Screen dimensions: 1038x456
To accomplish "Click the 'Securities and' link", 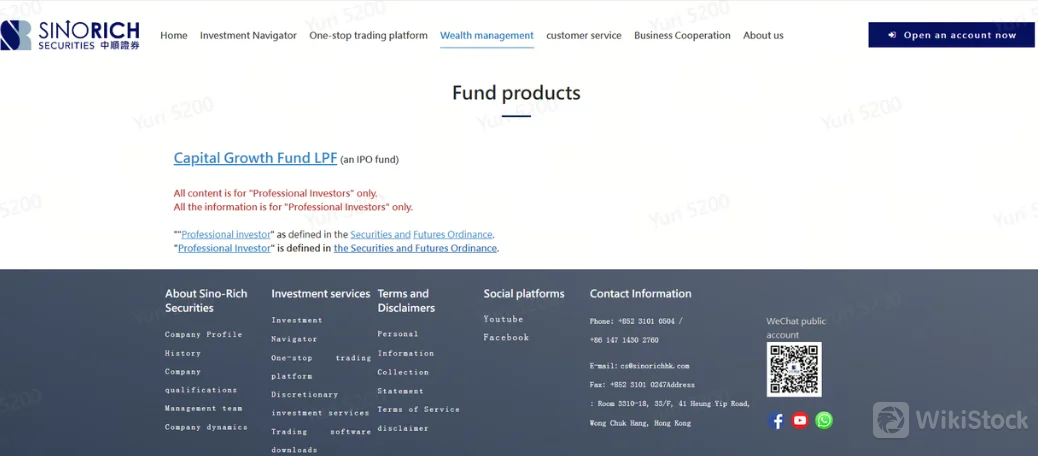I will tap(381, 234).
